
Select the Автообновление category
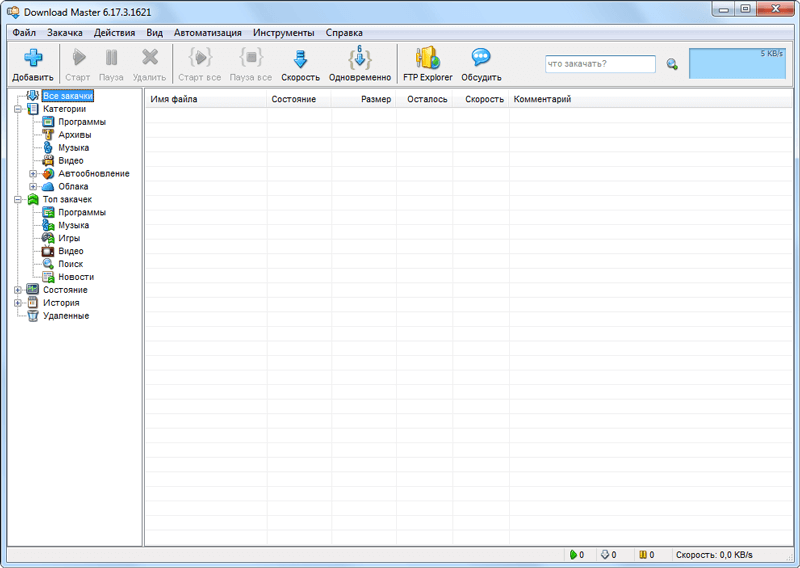(x=94, y=174)
